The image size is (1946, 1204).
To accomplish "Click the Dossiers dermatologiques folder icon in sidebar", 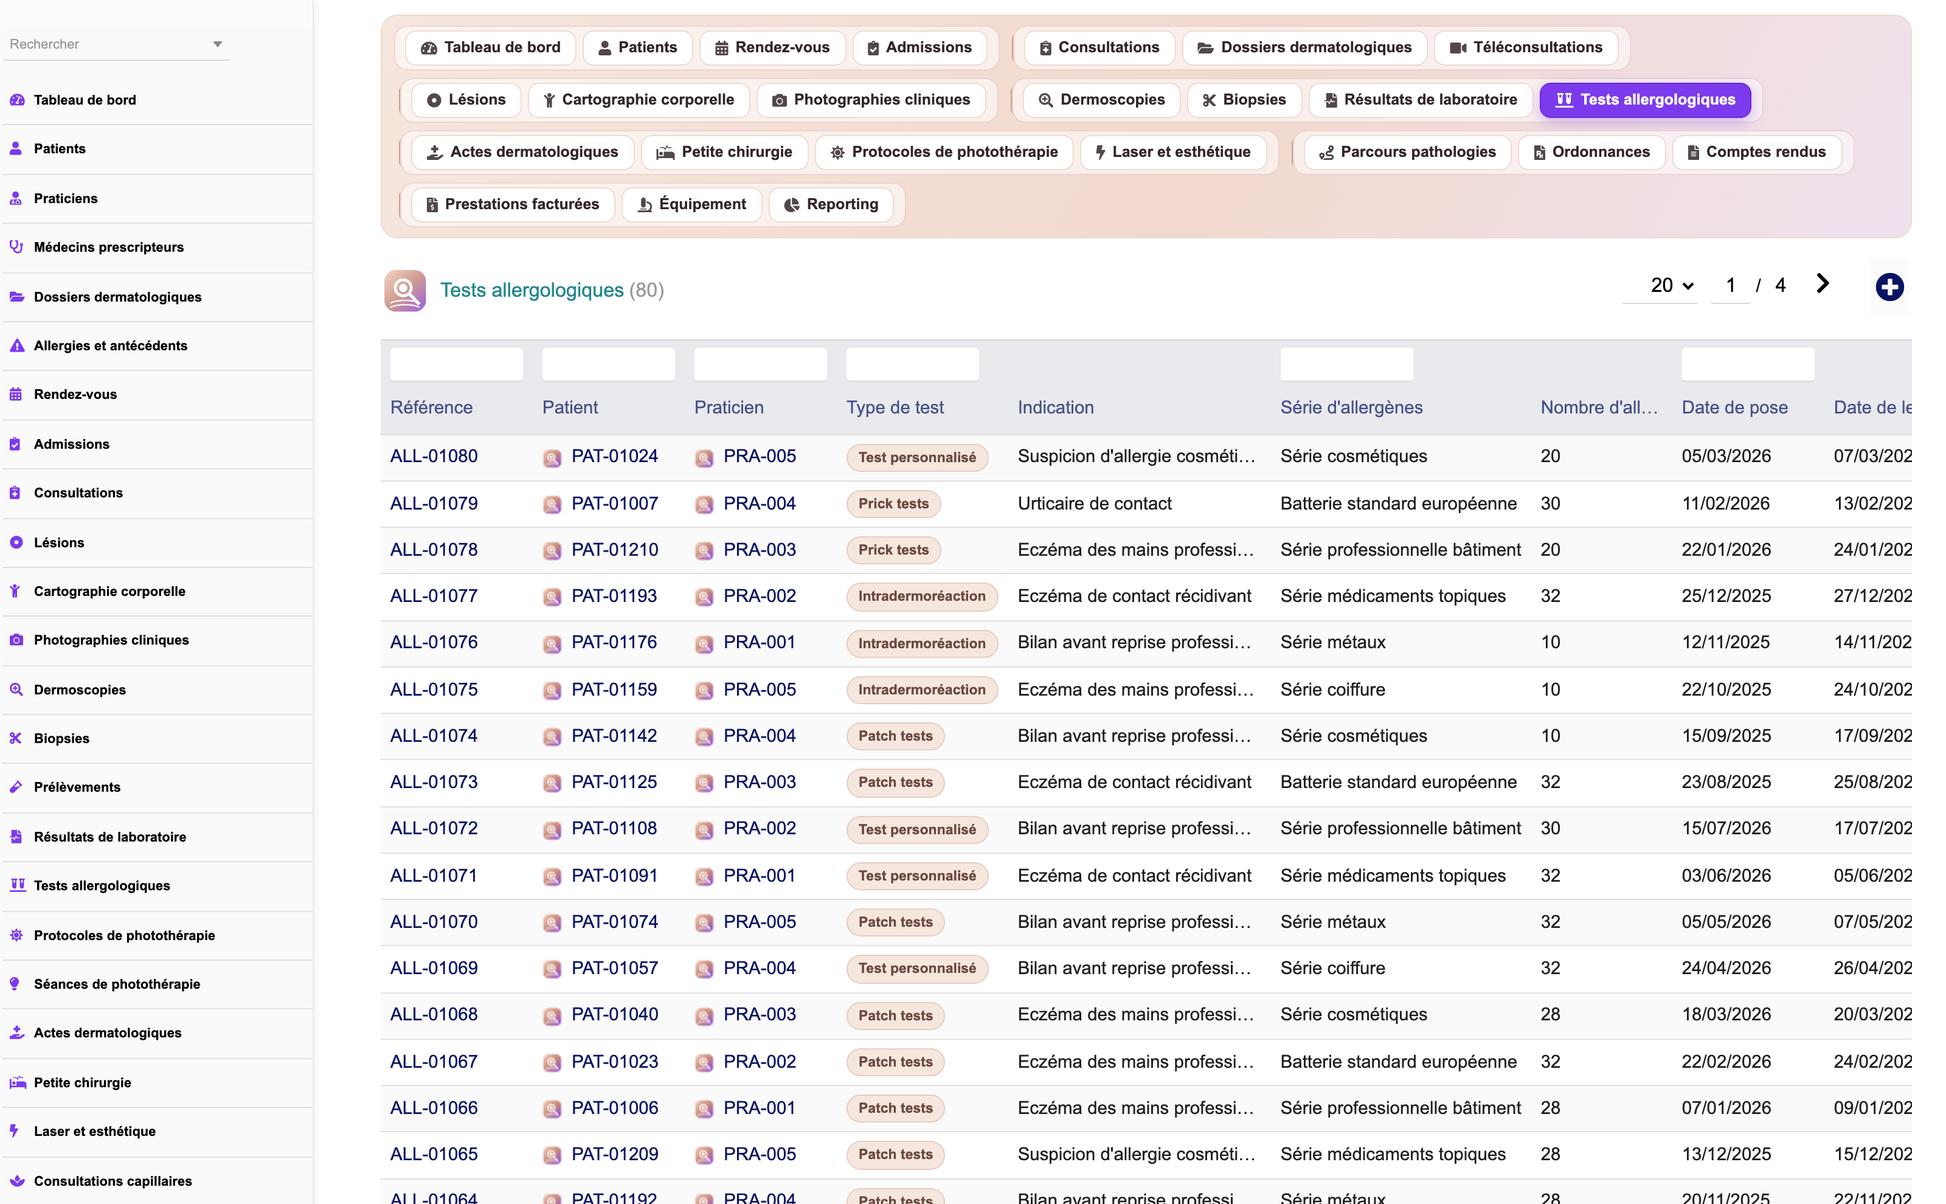I will coord(17,297).
